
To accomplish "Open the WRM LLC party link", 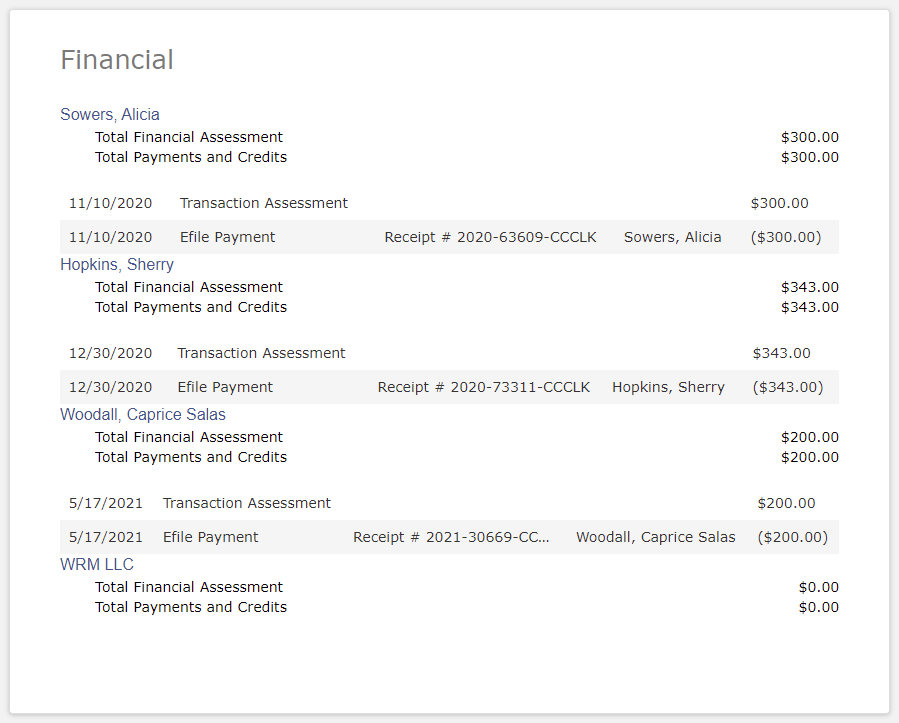I will pyautogui.click(x=97, y=564).
